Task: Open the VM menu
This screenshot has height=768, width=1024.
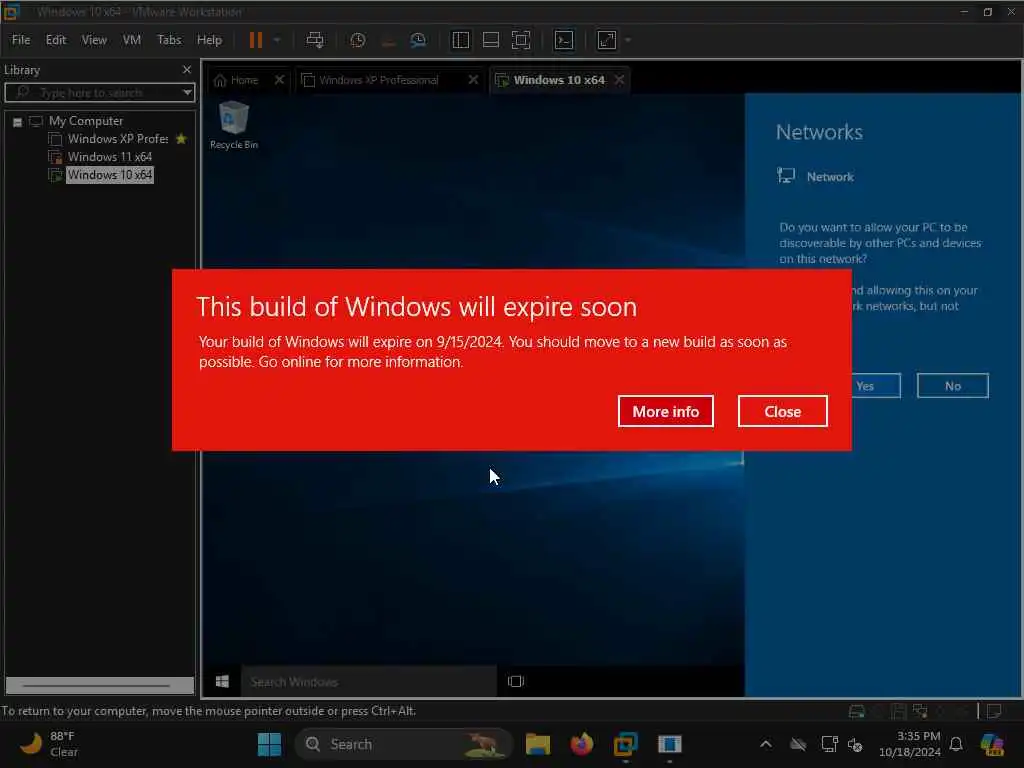Action: tap(132, 40)
